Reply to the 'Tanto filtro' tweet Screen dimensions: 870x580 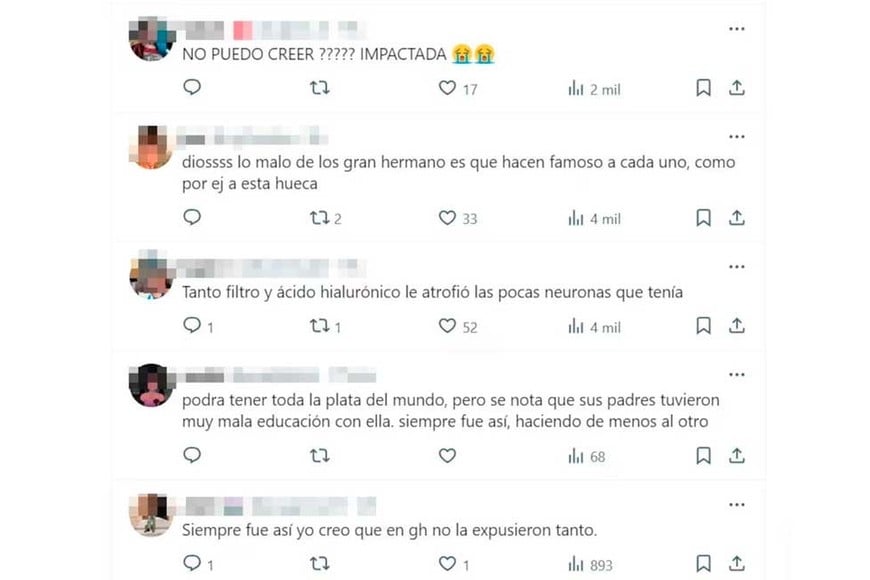[192, 325]
